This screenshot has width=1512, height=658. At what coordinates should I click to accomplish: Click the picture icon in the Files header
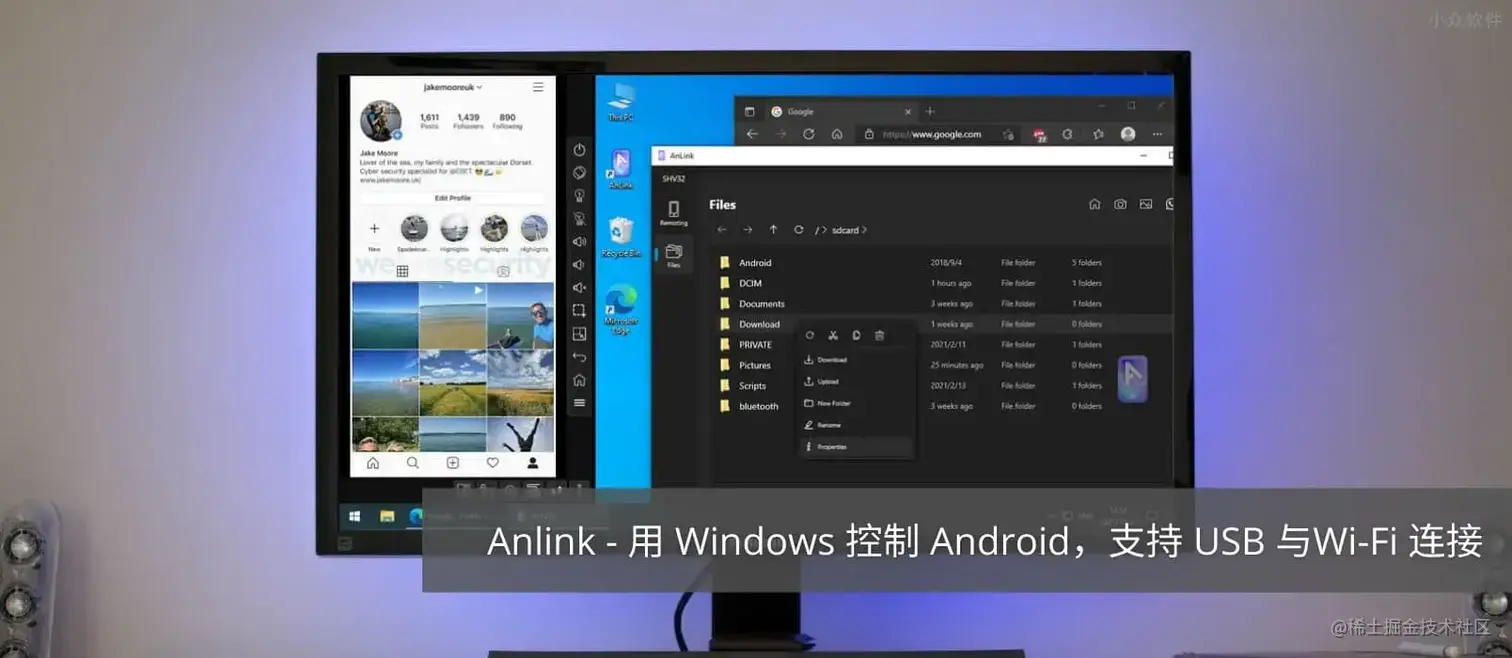(1145, 204)
